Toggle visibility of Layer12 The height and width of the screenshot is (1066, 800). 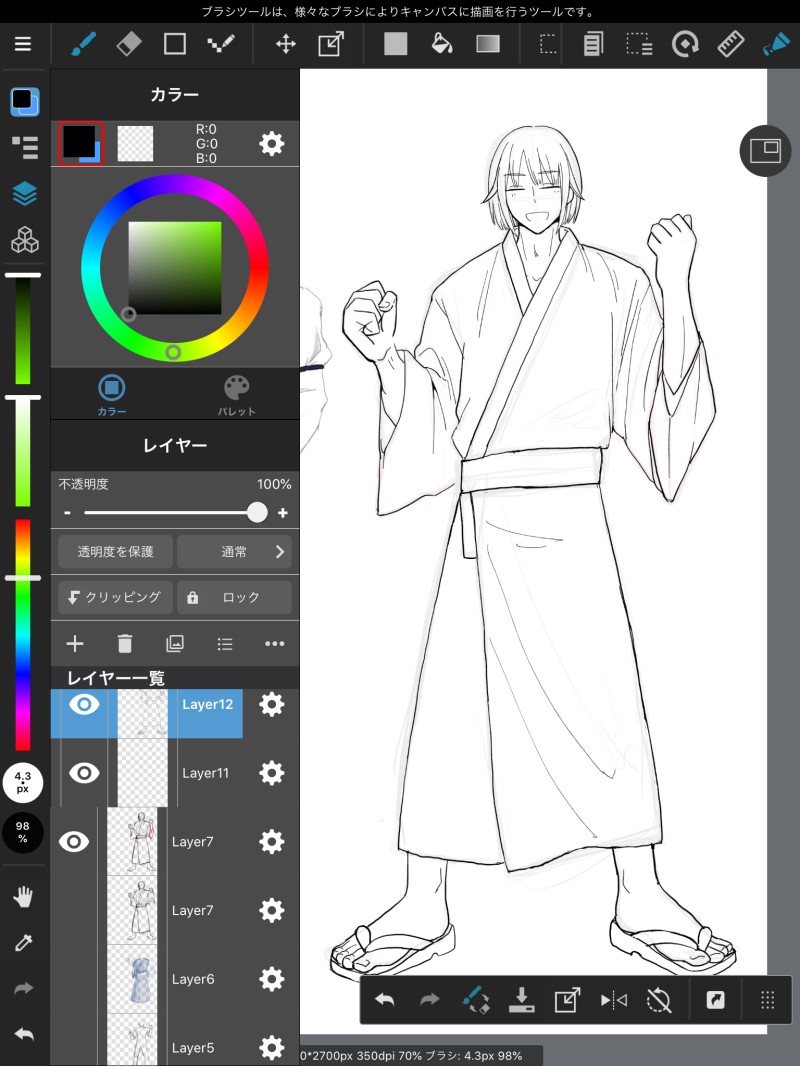[84, 704]
